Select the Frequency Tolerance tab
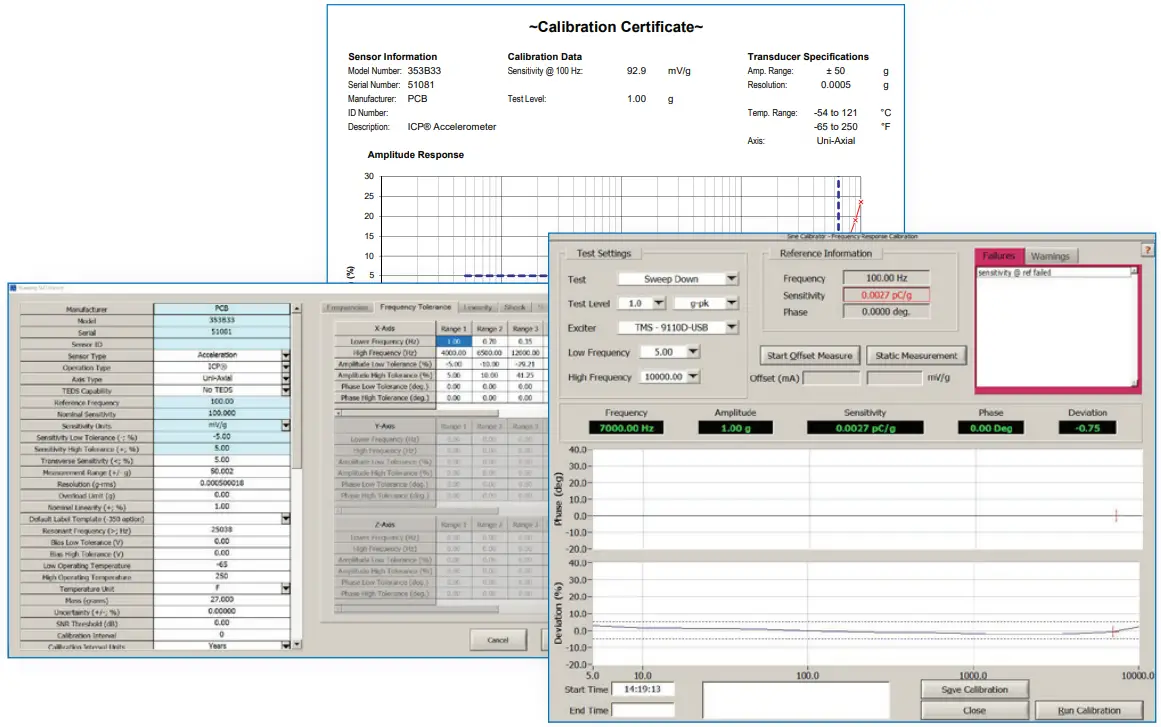 coord(415,307)
